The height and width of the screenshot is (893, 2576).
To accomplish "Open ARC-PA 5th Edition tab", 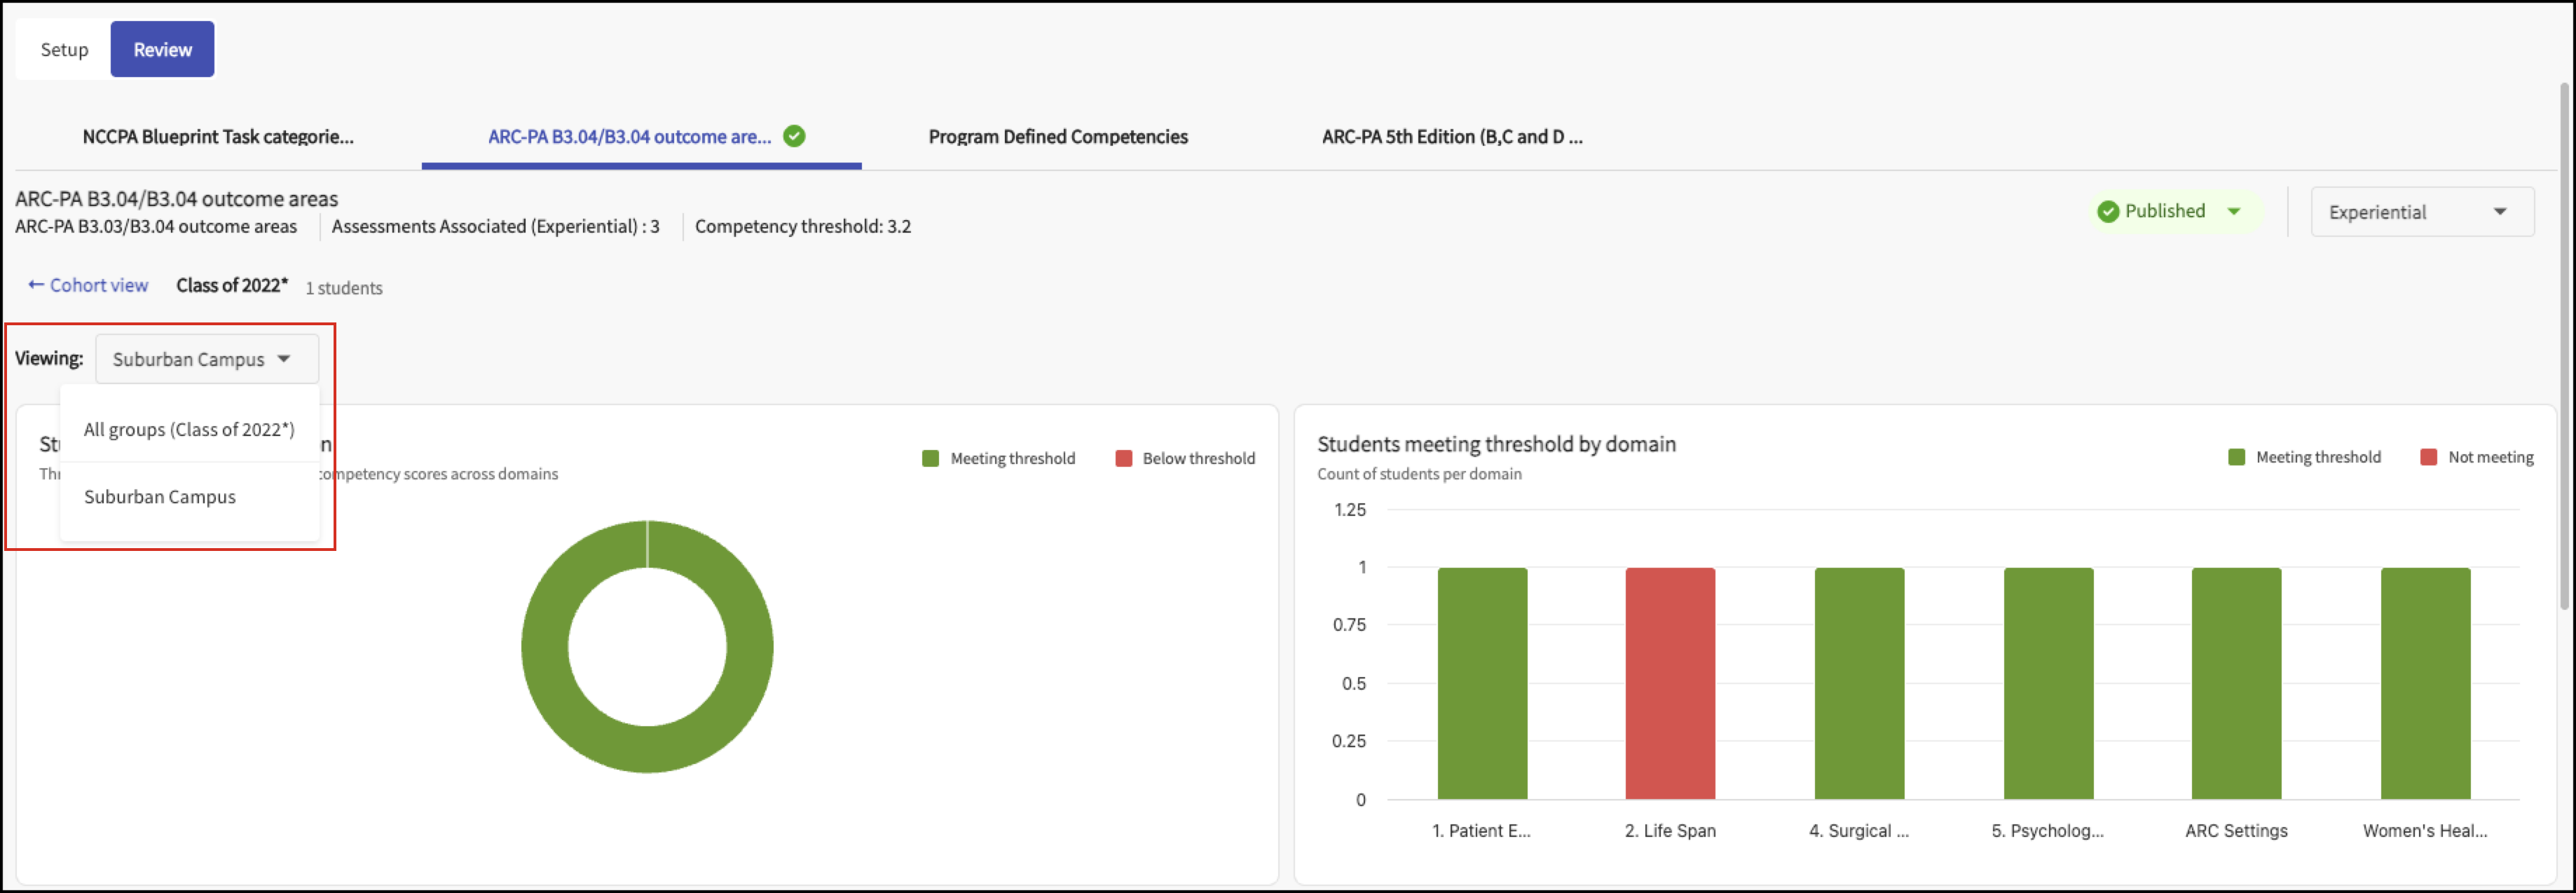I will [x=1452, y=137].
